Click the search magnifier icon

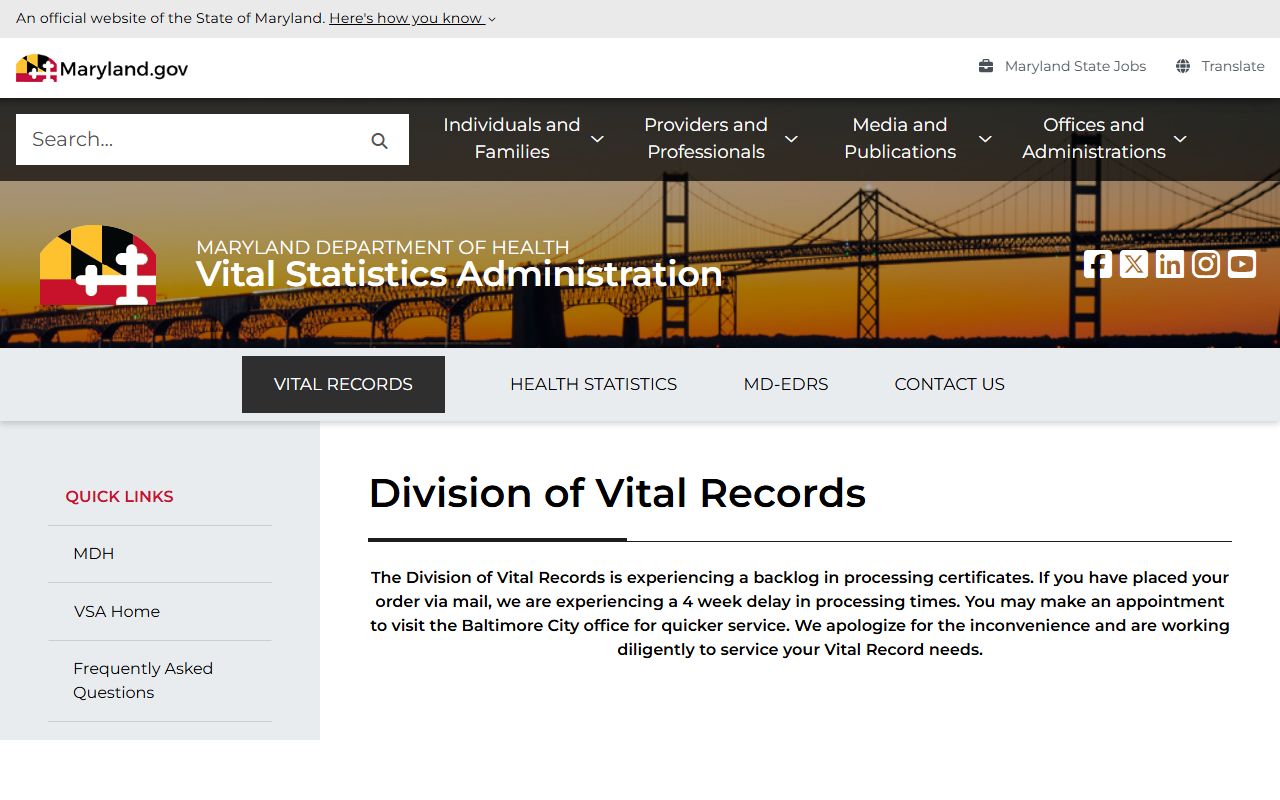379,140
